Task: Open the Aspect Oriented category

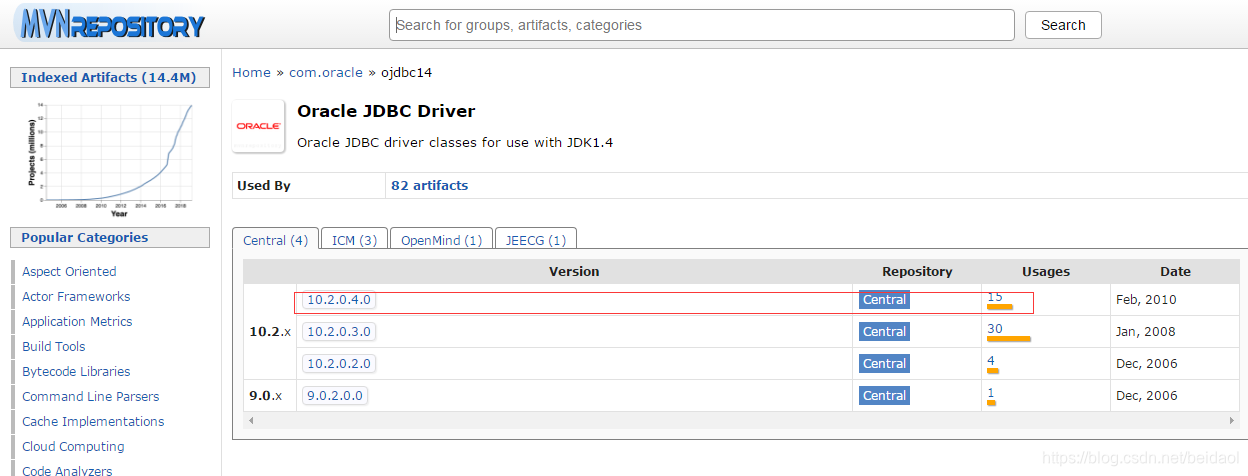Action: tap(69, 271)
